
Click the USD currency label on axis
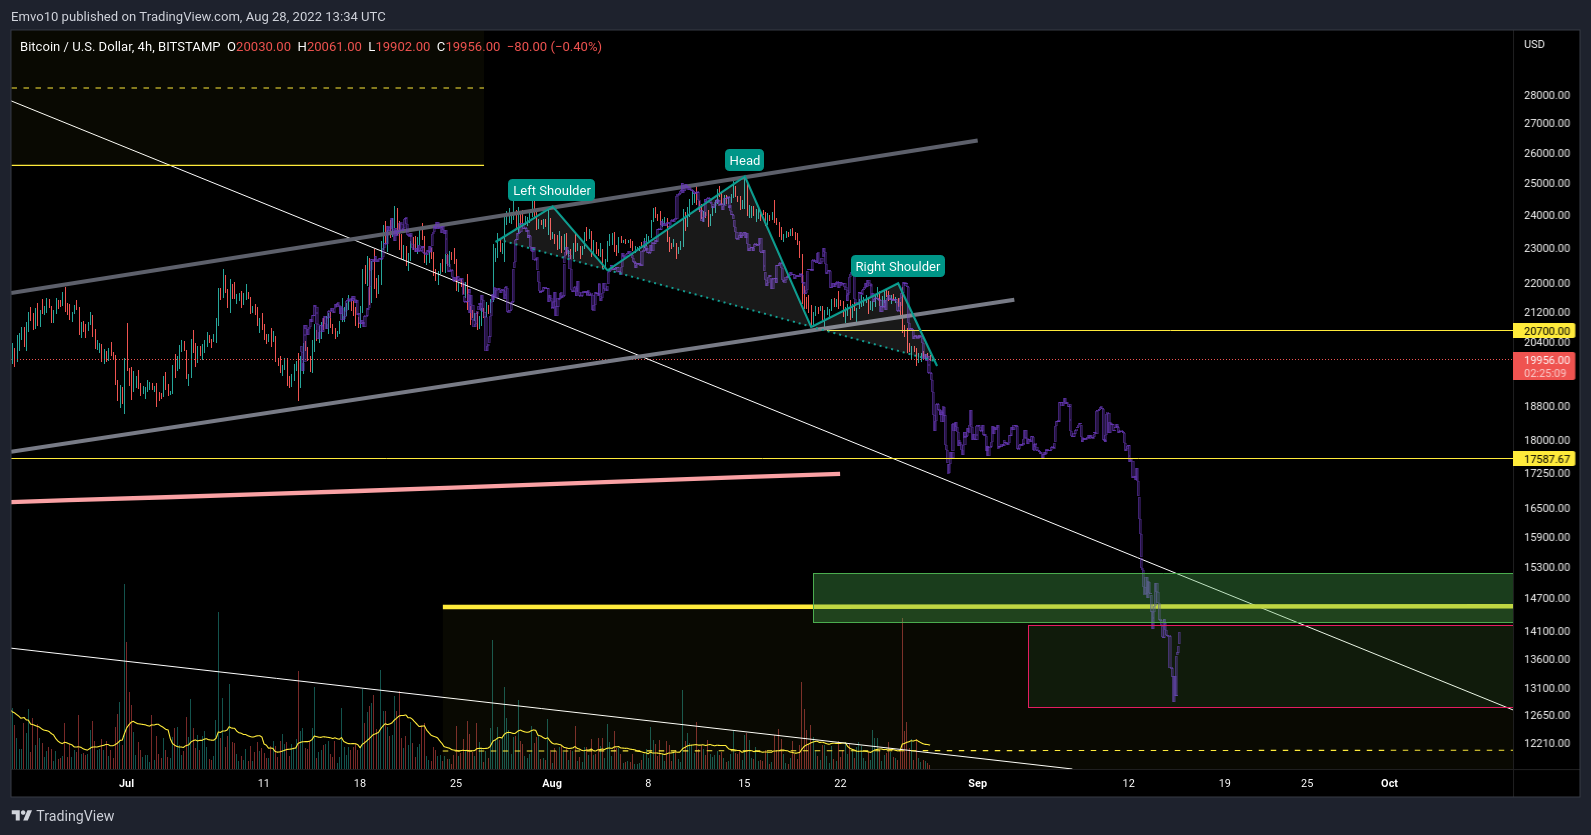point(1534,44)
